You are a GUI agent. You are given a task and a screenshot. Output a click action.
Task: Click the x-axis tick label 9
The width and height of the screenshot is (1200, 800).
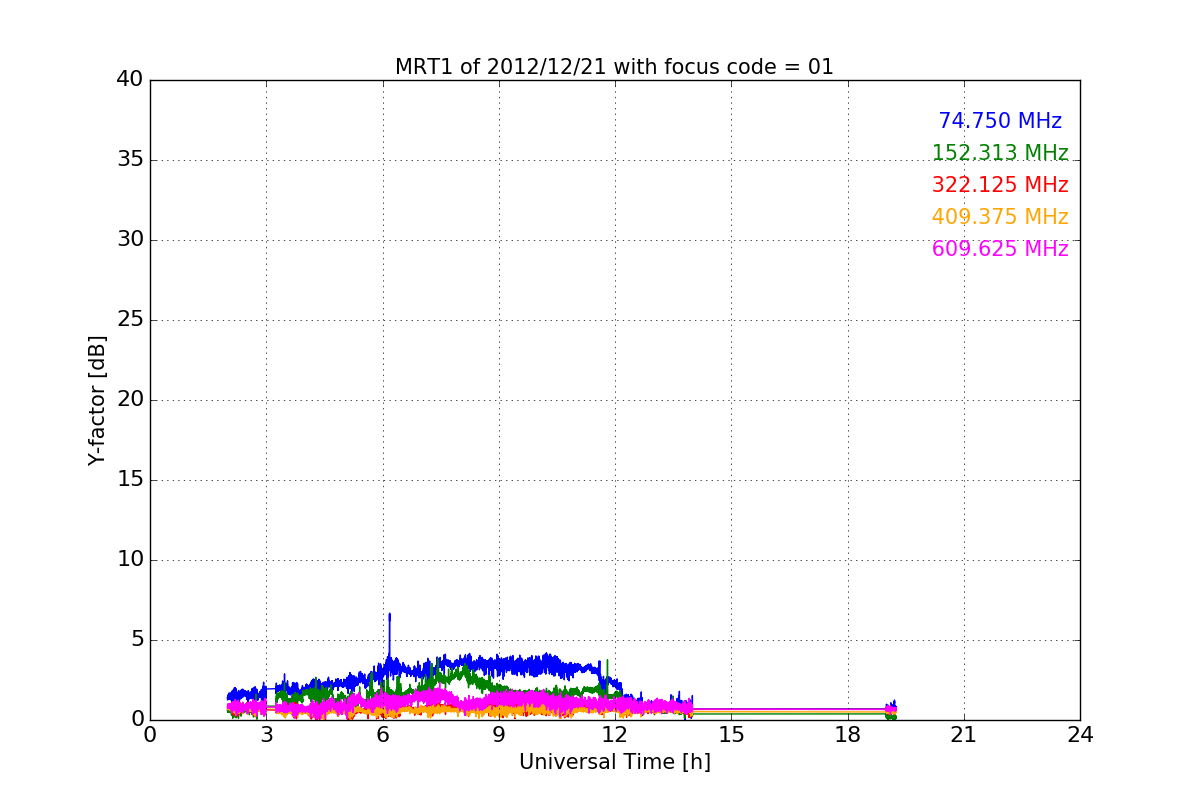pyautogui.click(x=499, y=735)
